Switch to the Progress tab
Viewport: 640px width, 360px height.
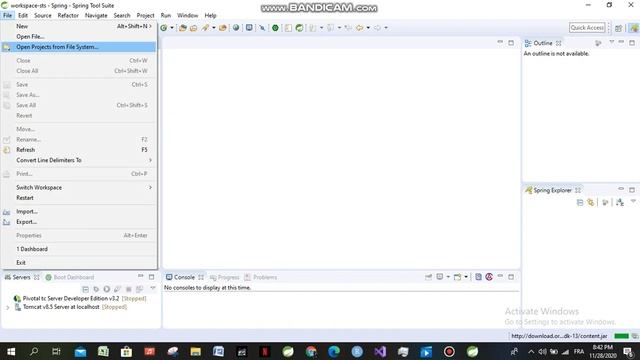click(x=224, y=277)
